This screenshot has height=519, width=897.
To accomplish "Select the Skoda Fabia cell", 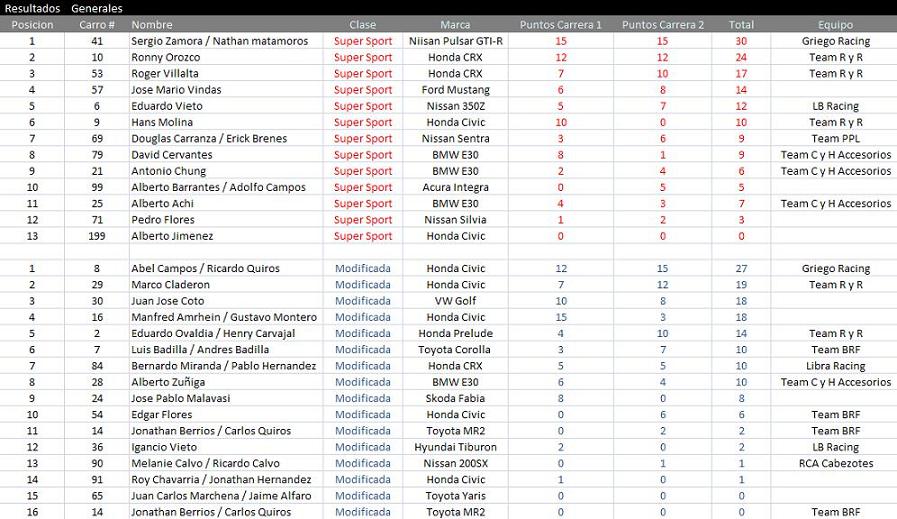I will [x=456, y=398].
